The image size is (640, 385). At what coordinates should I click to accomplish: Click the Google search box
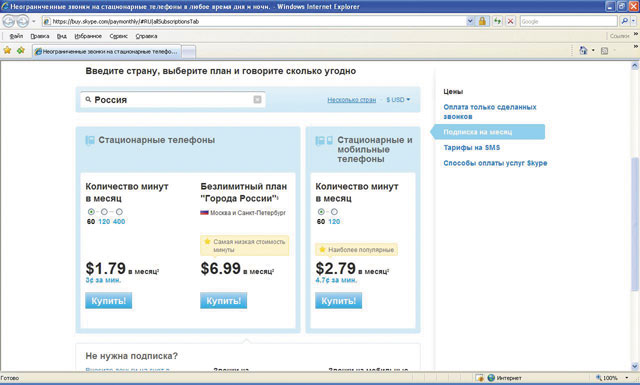click(x=568, y=21)
